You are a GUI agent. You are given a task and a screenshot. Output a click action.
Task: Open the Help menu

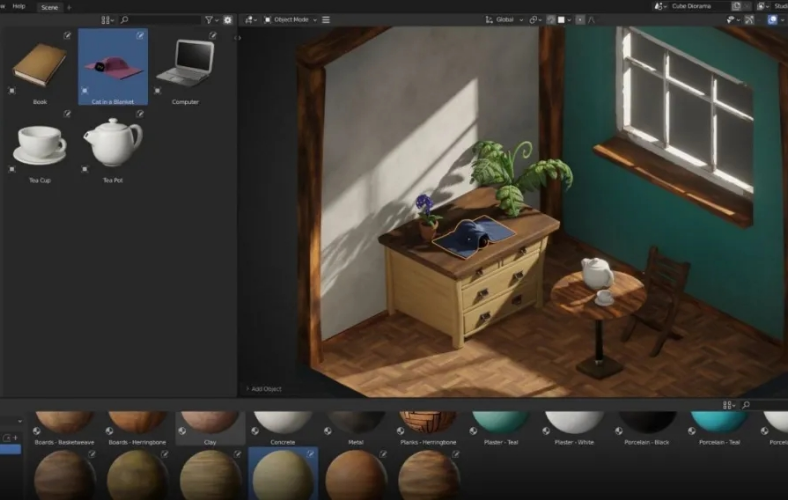pyautogui.click(x=19, y=6)
